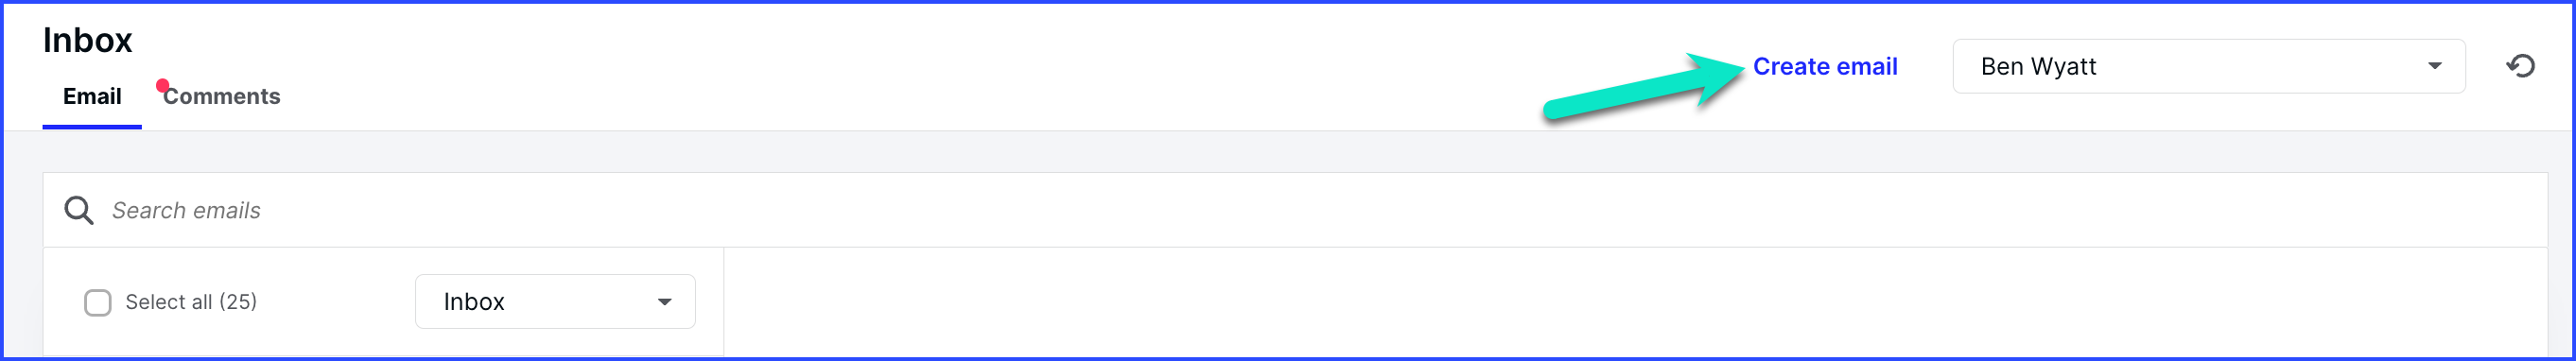Viewport: 2576px width, 361px height.
Task: Switch to the Comments tab
Action: click(221, 96)
